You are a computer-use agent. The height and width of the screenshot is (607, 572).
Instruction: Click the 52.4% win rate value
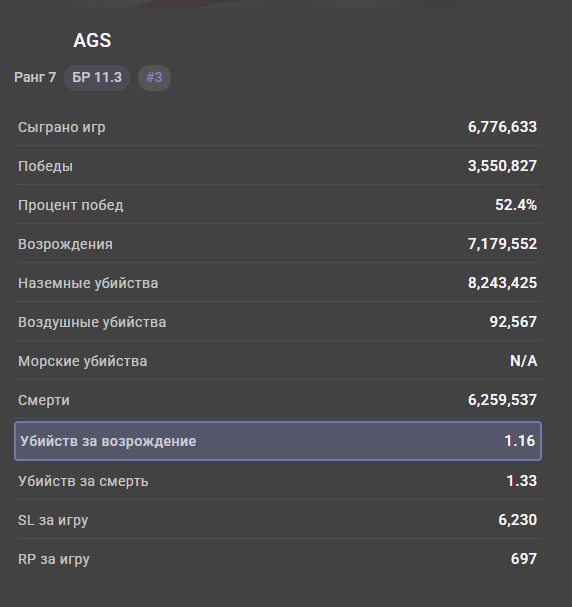tap(516, 205)
